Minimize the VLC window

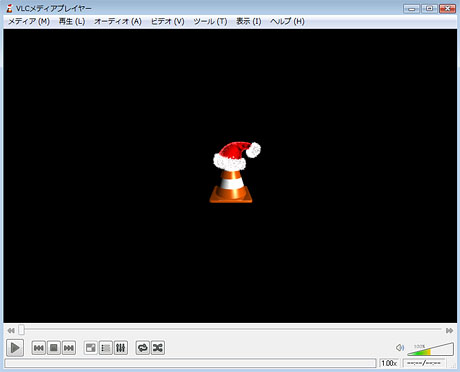(412, 9)
